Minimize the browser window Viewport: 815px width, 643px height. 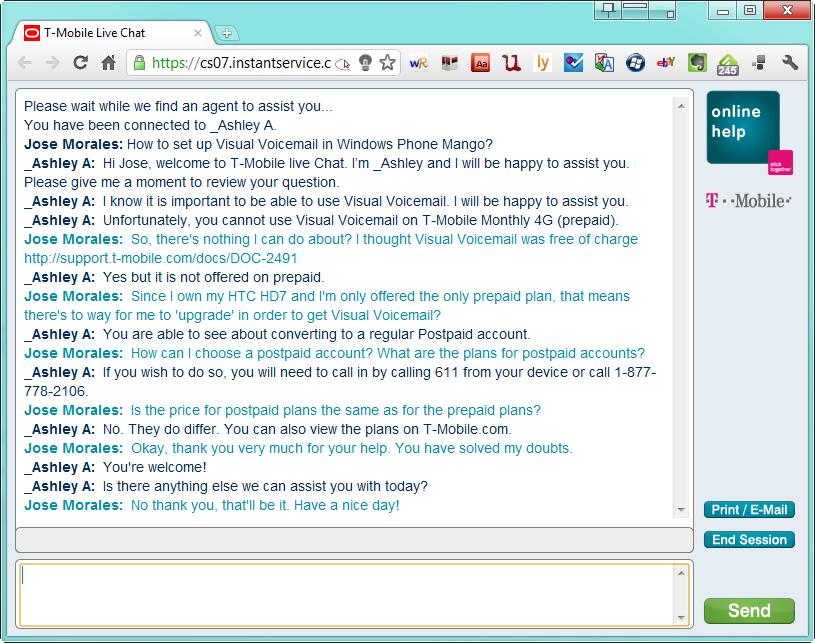(x=723, y=10)
